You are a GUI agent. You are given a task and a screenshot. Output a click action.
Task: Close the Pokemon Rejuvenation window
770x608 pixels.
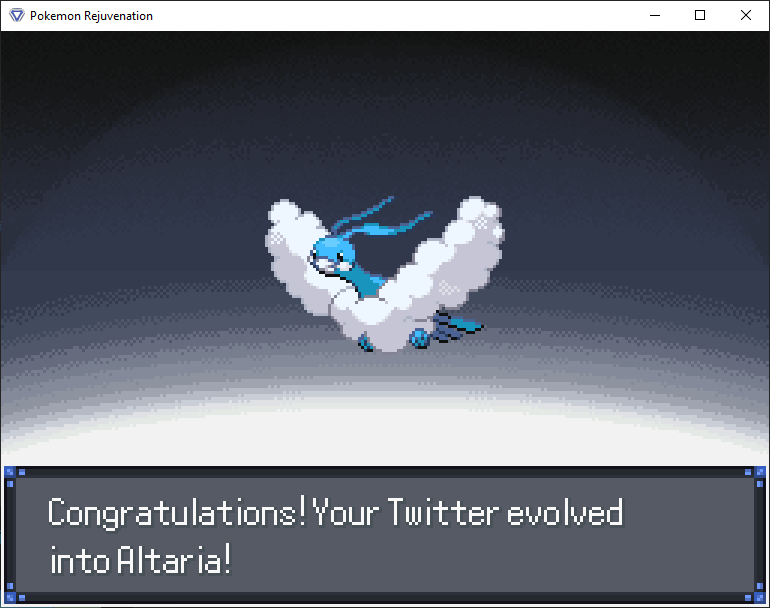[745, 15]
